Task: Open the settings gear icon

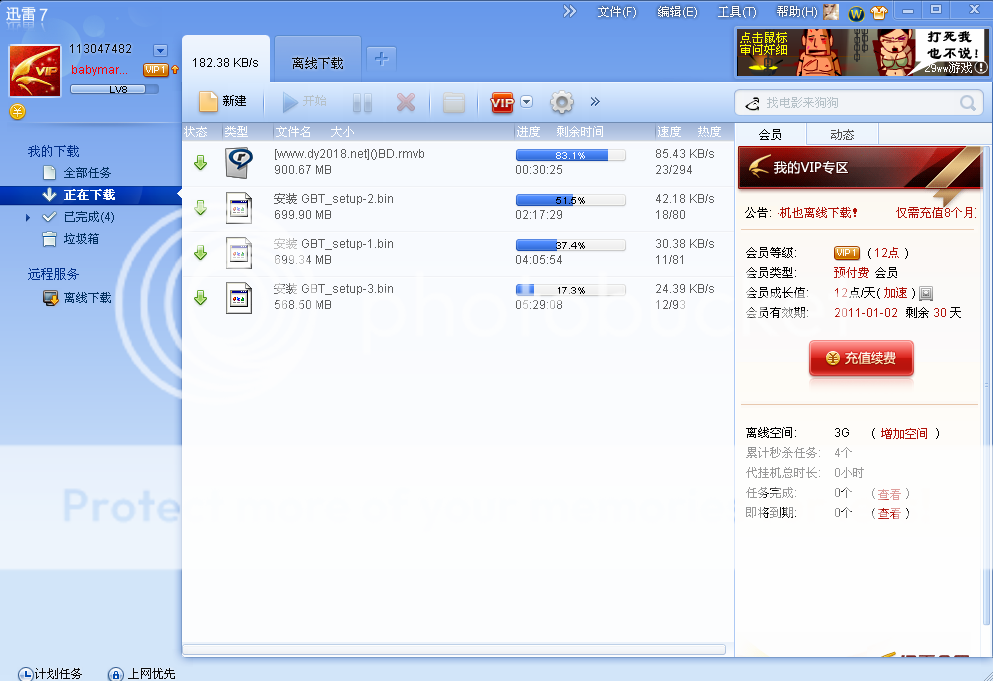Action: (562, 102)
